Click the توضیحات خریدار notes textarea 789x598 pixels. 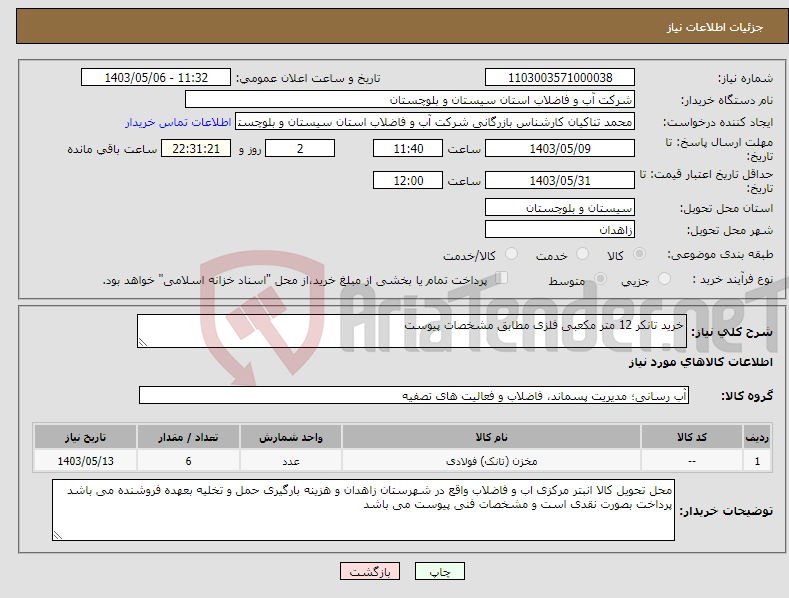click(x=363, y=510)
